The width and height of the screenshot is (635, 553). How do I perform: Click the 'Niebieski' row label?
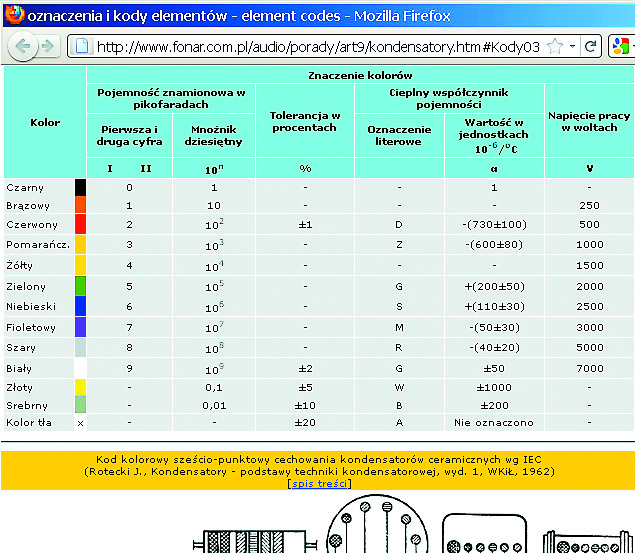31,306
